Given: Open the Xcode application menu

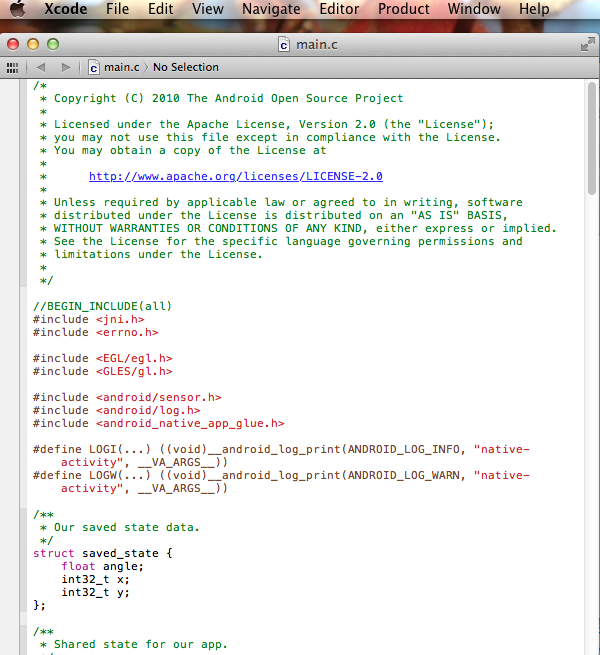Looking at the screenshot, I should coord(66,9).
